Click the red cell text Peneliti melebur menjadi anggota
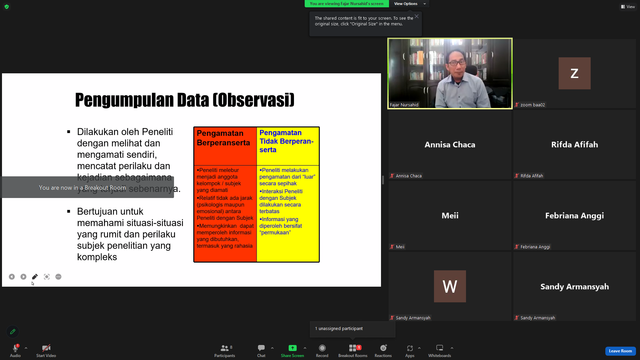 218,180
